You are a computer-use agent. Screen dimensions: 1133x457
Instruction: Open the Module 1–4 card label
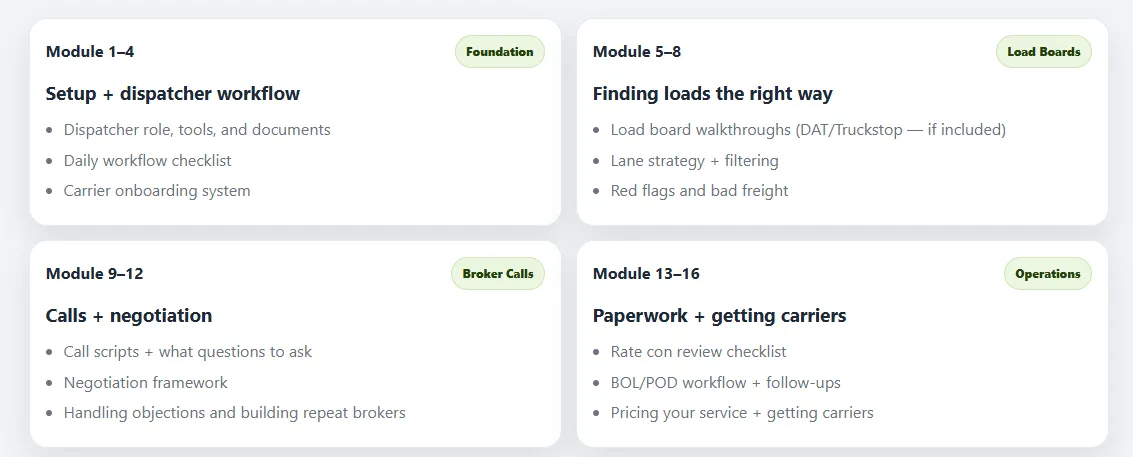[x=90, y=52]
